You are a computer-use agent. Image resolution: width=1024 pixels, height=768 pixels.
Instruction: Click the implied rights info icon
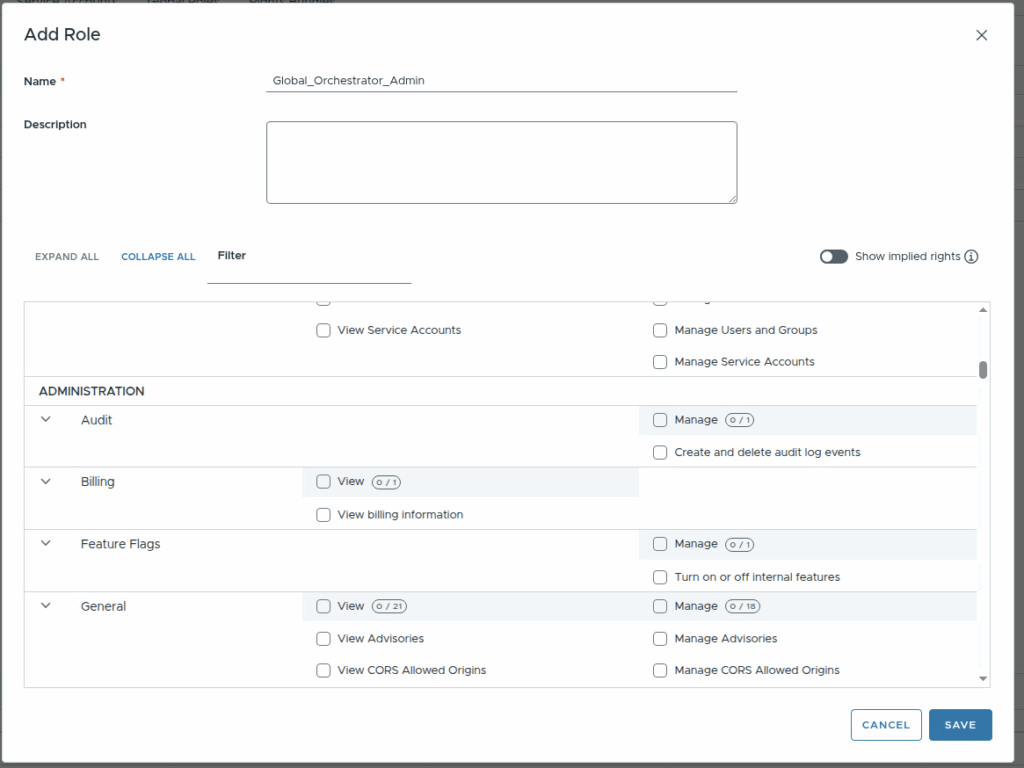(971, 257)
